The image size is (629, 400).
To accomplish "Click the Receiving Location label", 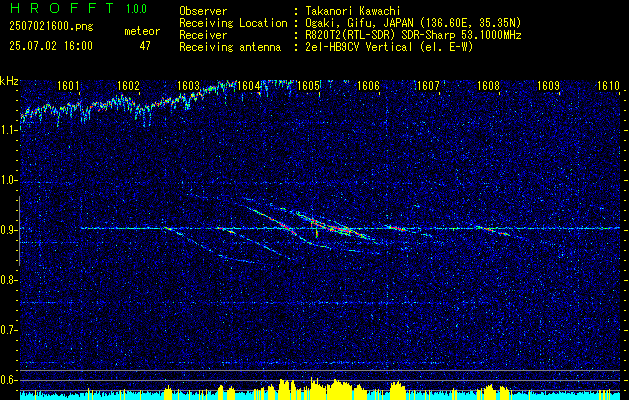I will 233,23.
